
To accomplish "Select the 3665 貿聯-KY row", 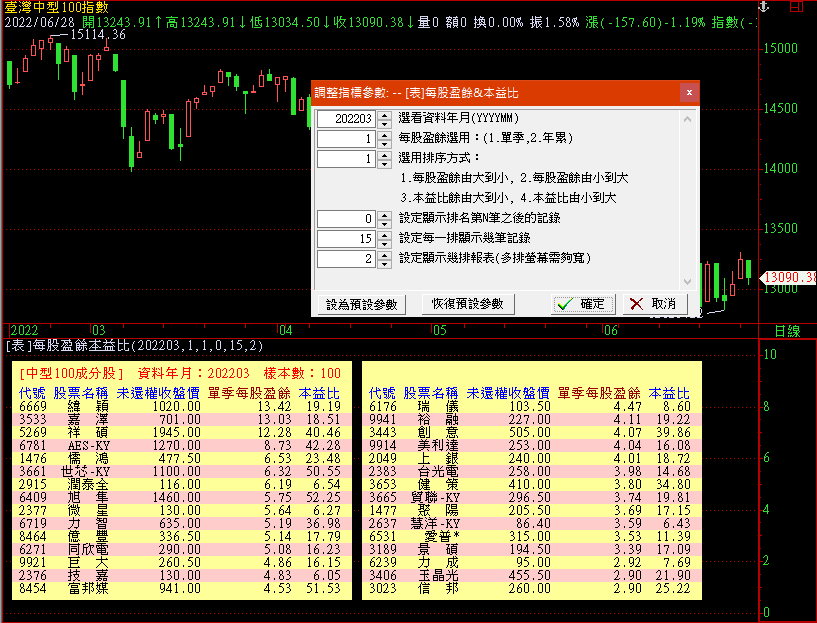I will 531,497.
